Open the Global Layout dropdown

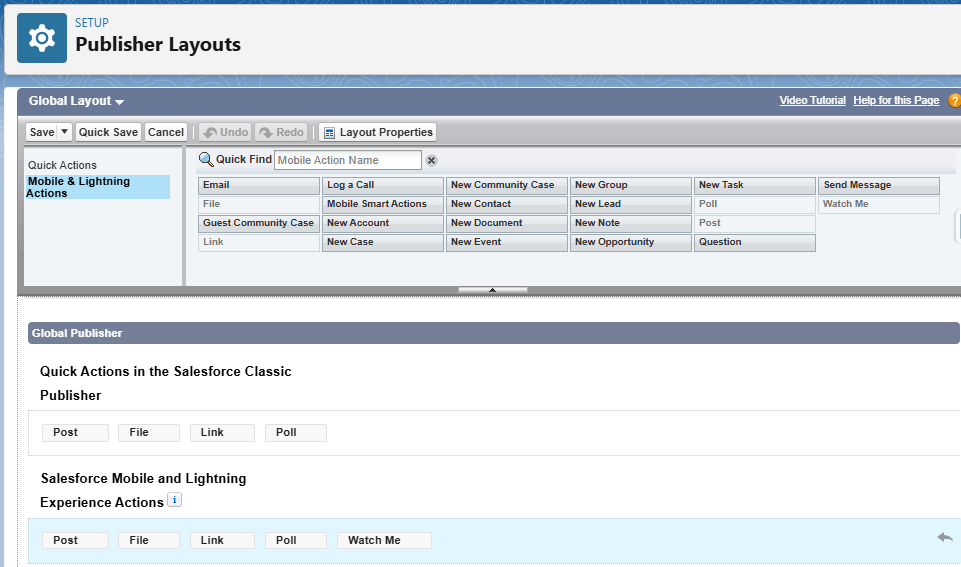pos(76,101)
